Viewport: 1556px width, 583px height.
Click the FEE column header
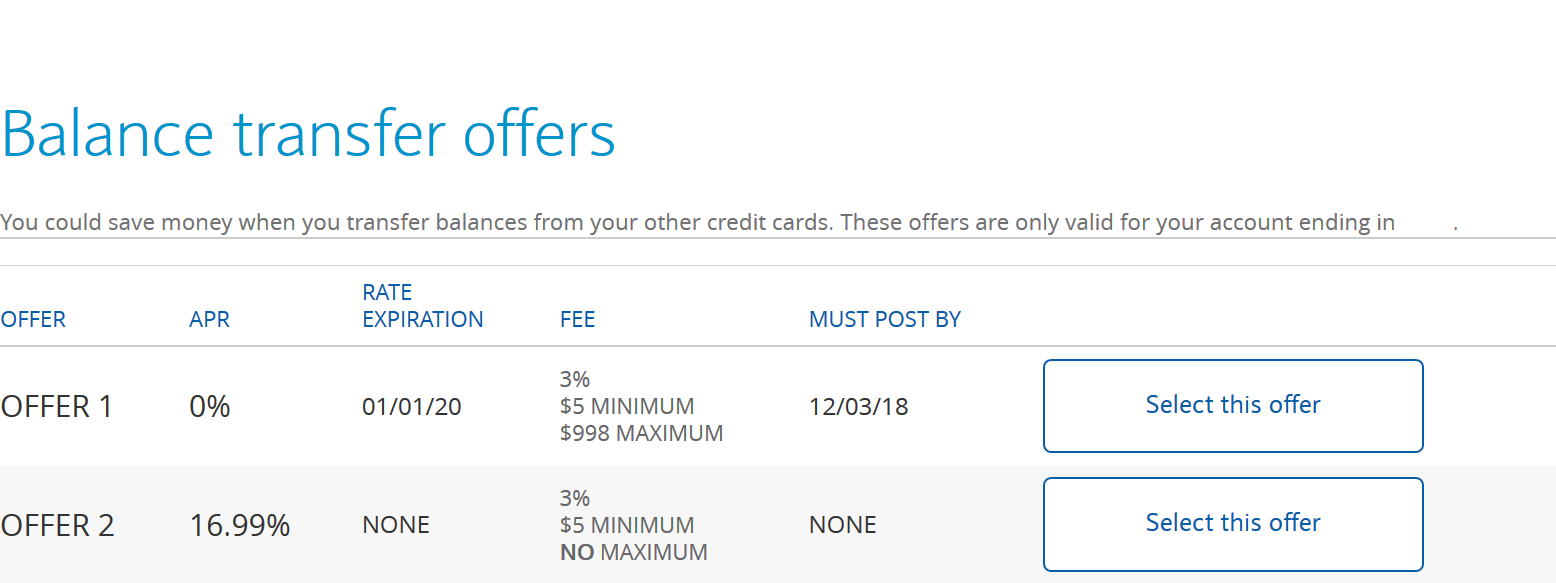click(x=577, y=320)
